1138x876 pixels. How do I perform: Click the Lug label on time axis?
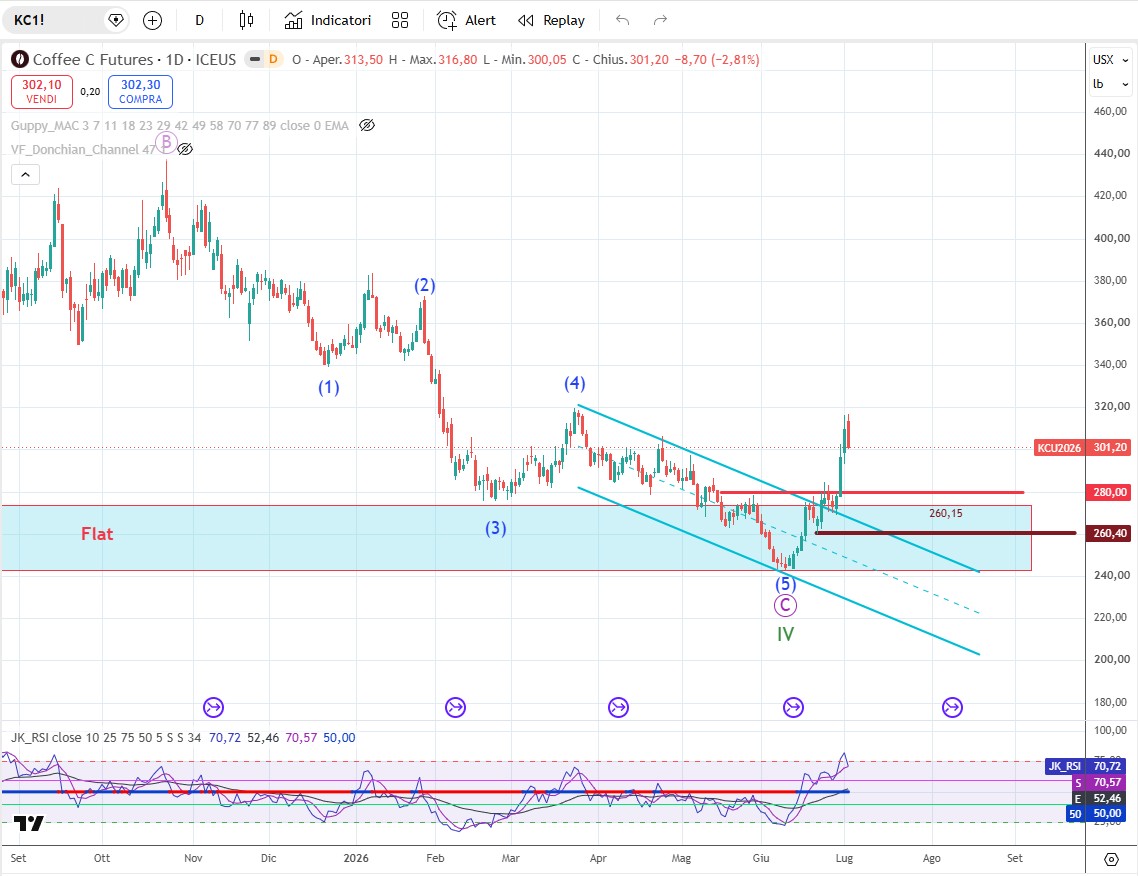point(844,858)
